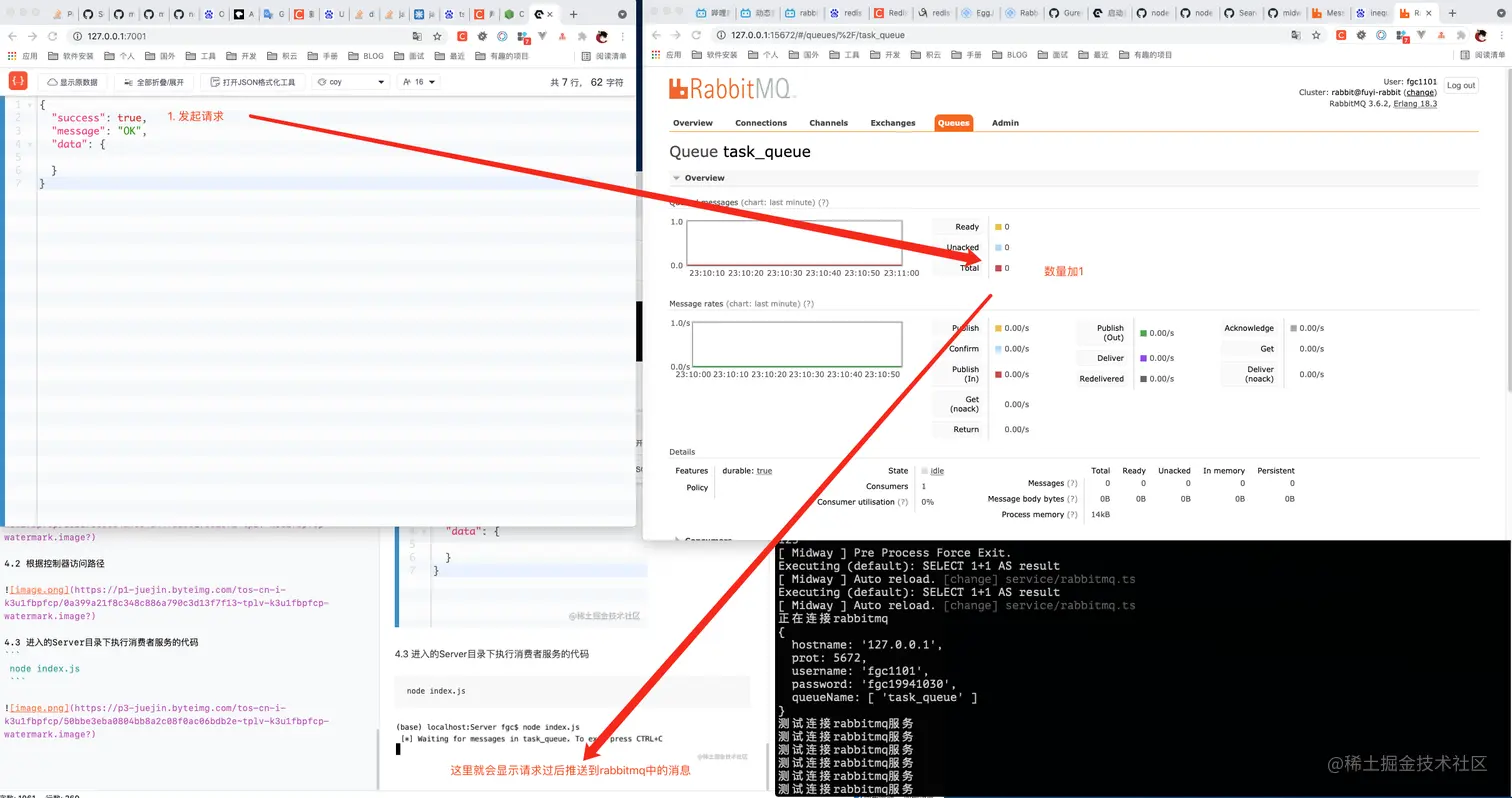The width and height of the screenshot is (1512, 798).
Task: Click the Consumer utilisation (?) help mark
Action: click(x=903, y=502)
